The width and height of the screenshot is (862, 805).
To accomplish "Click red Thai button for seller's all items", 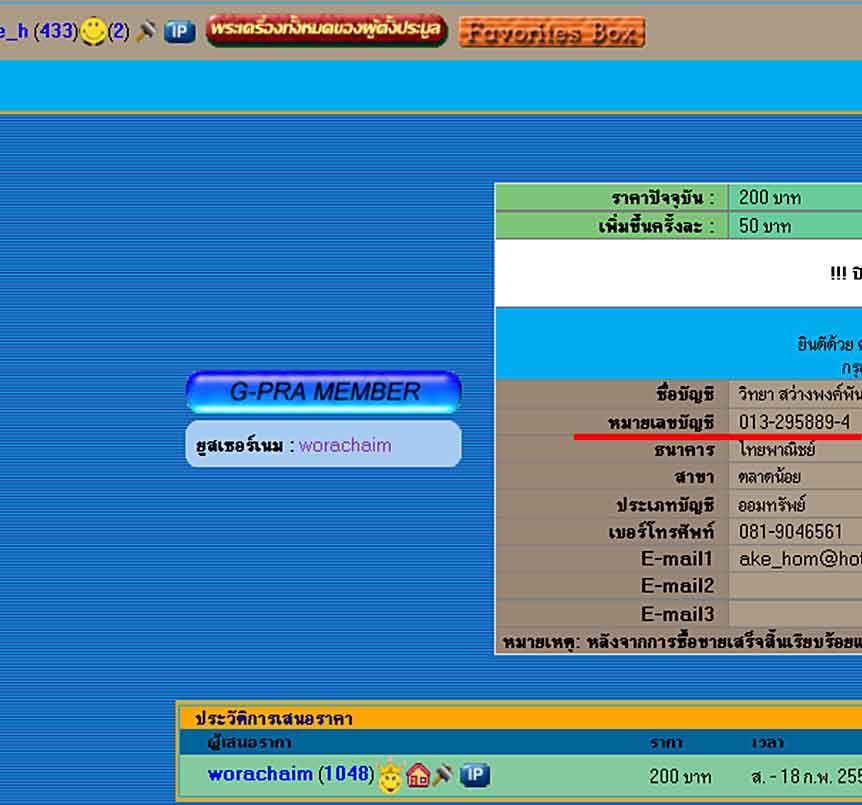I will tap(326, 31).
